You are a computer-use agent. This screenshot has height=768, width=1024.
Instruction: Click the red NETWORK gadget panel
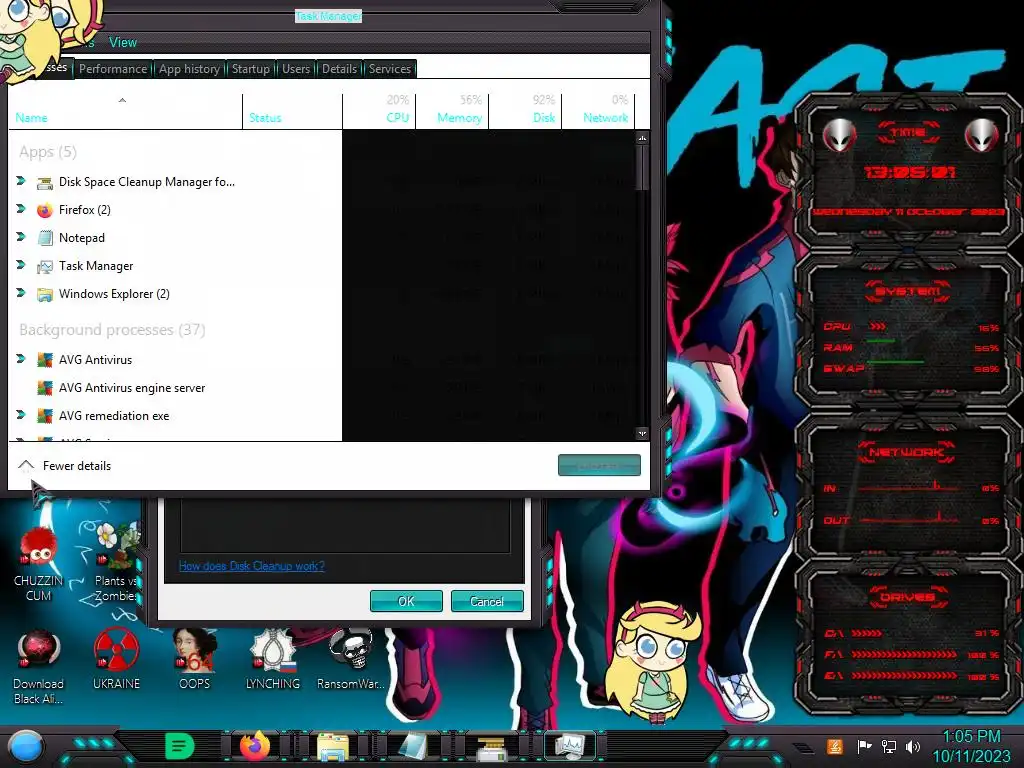tap(908, 487)
